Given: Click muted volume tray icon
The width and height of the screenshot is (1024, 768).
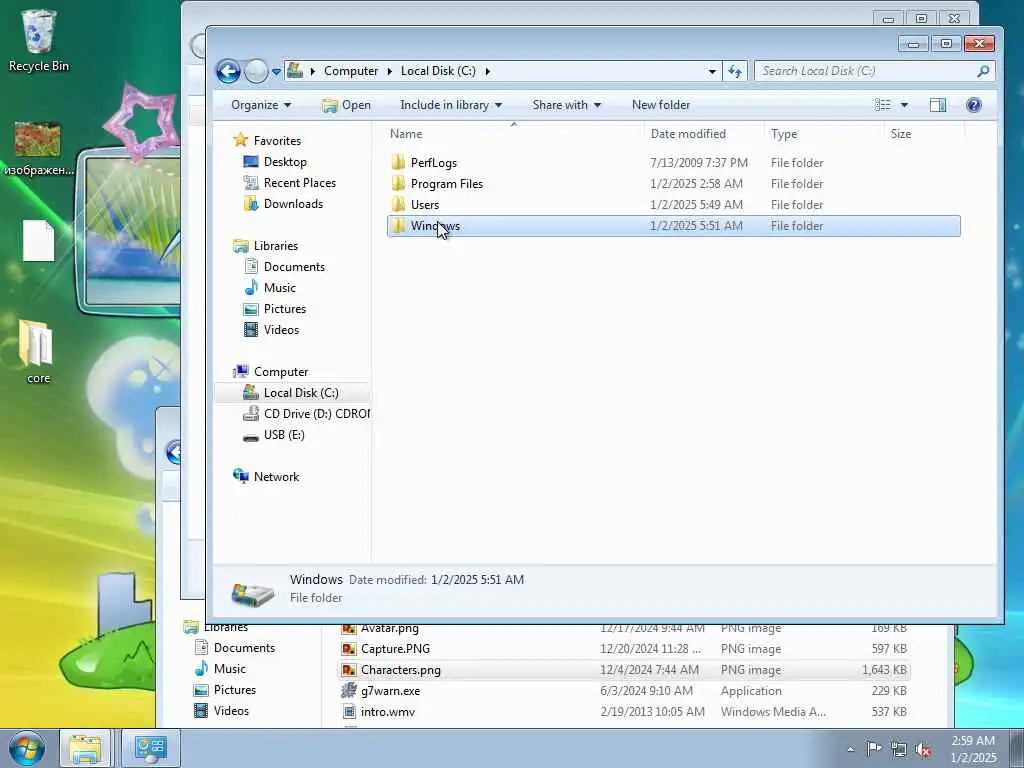Looking at the screenshot, I should point(923,750).
